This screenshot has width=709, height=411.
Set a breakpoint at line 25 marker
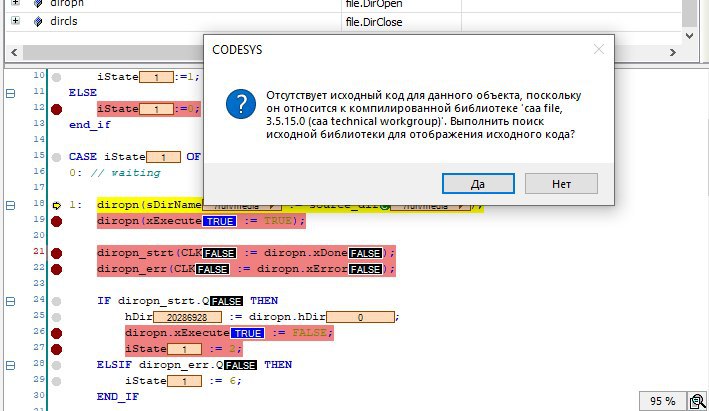(57, 317)
